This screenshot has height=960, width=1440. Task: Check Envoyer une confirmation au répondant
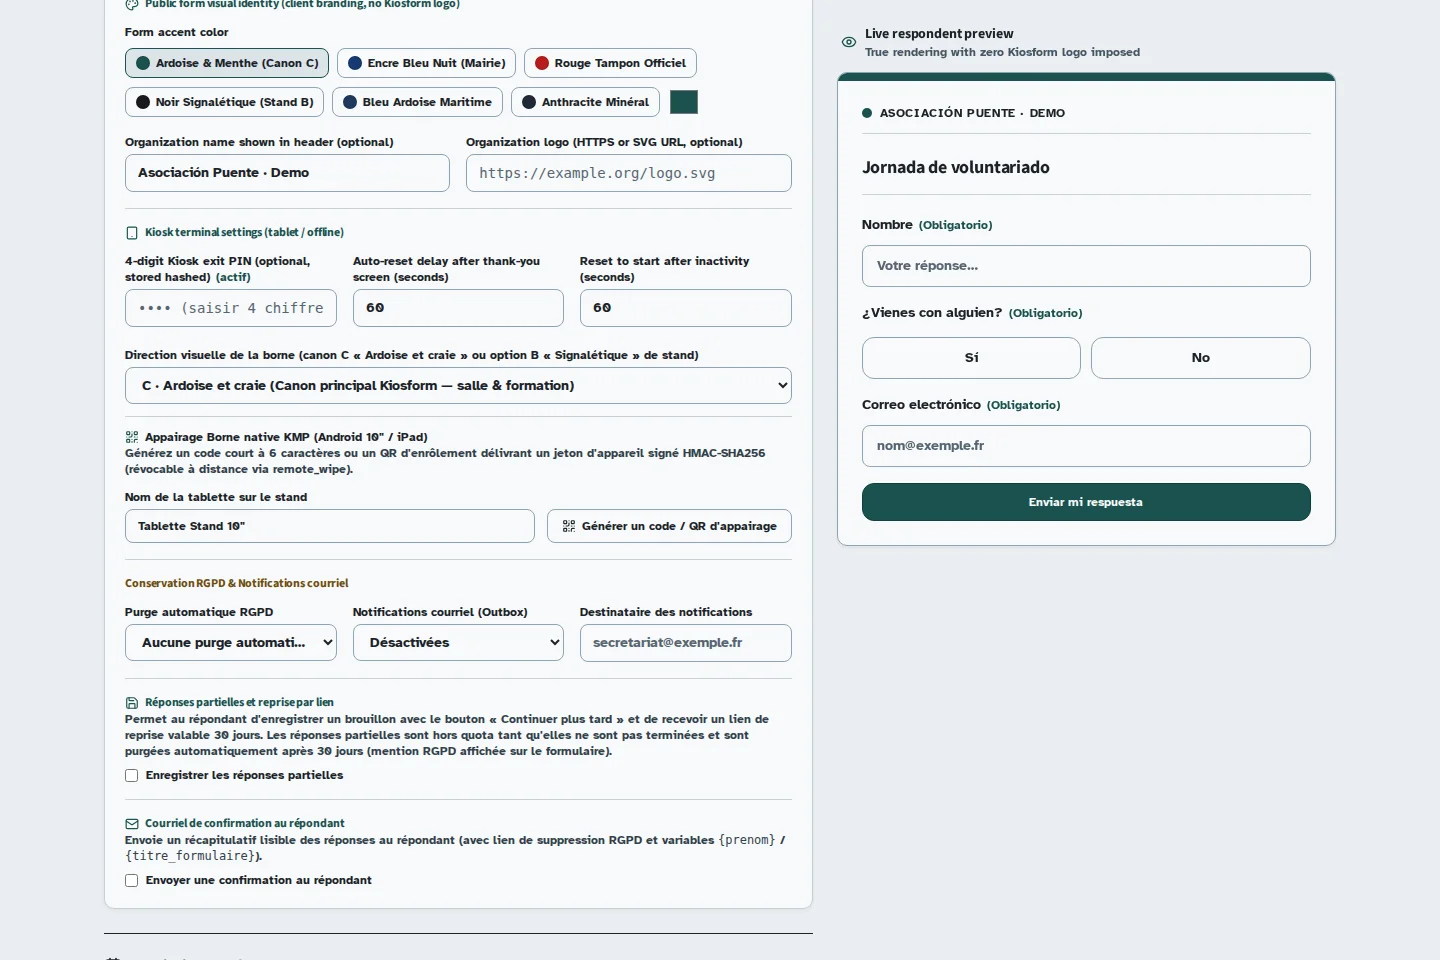tap(131, 881)
